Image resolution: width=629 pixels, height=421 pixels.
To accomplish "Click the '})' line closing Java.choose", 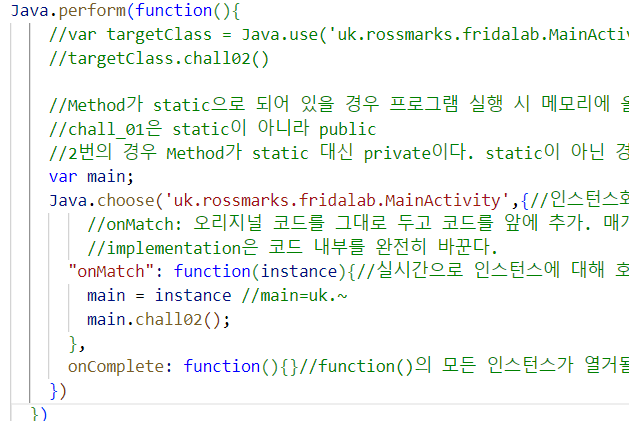I will pos(58,391).
